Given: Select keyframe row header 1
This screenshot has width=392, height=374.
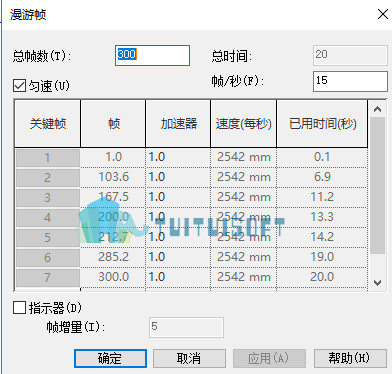Looking at the screenshot, I should click(x=47, y=157).
